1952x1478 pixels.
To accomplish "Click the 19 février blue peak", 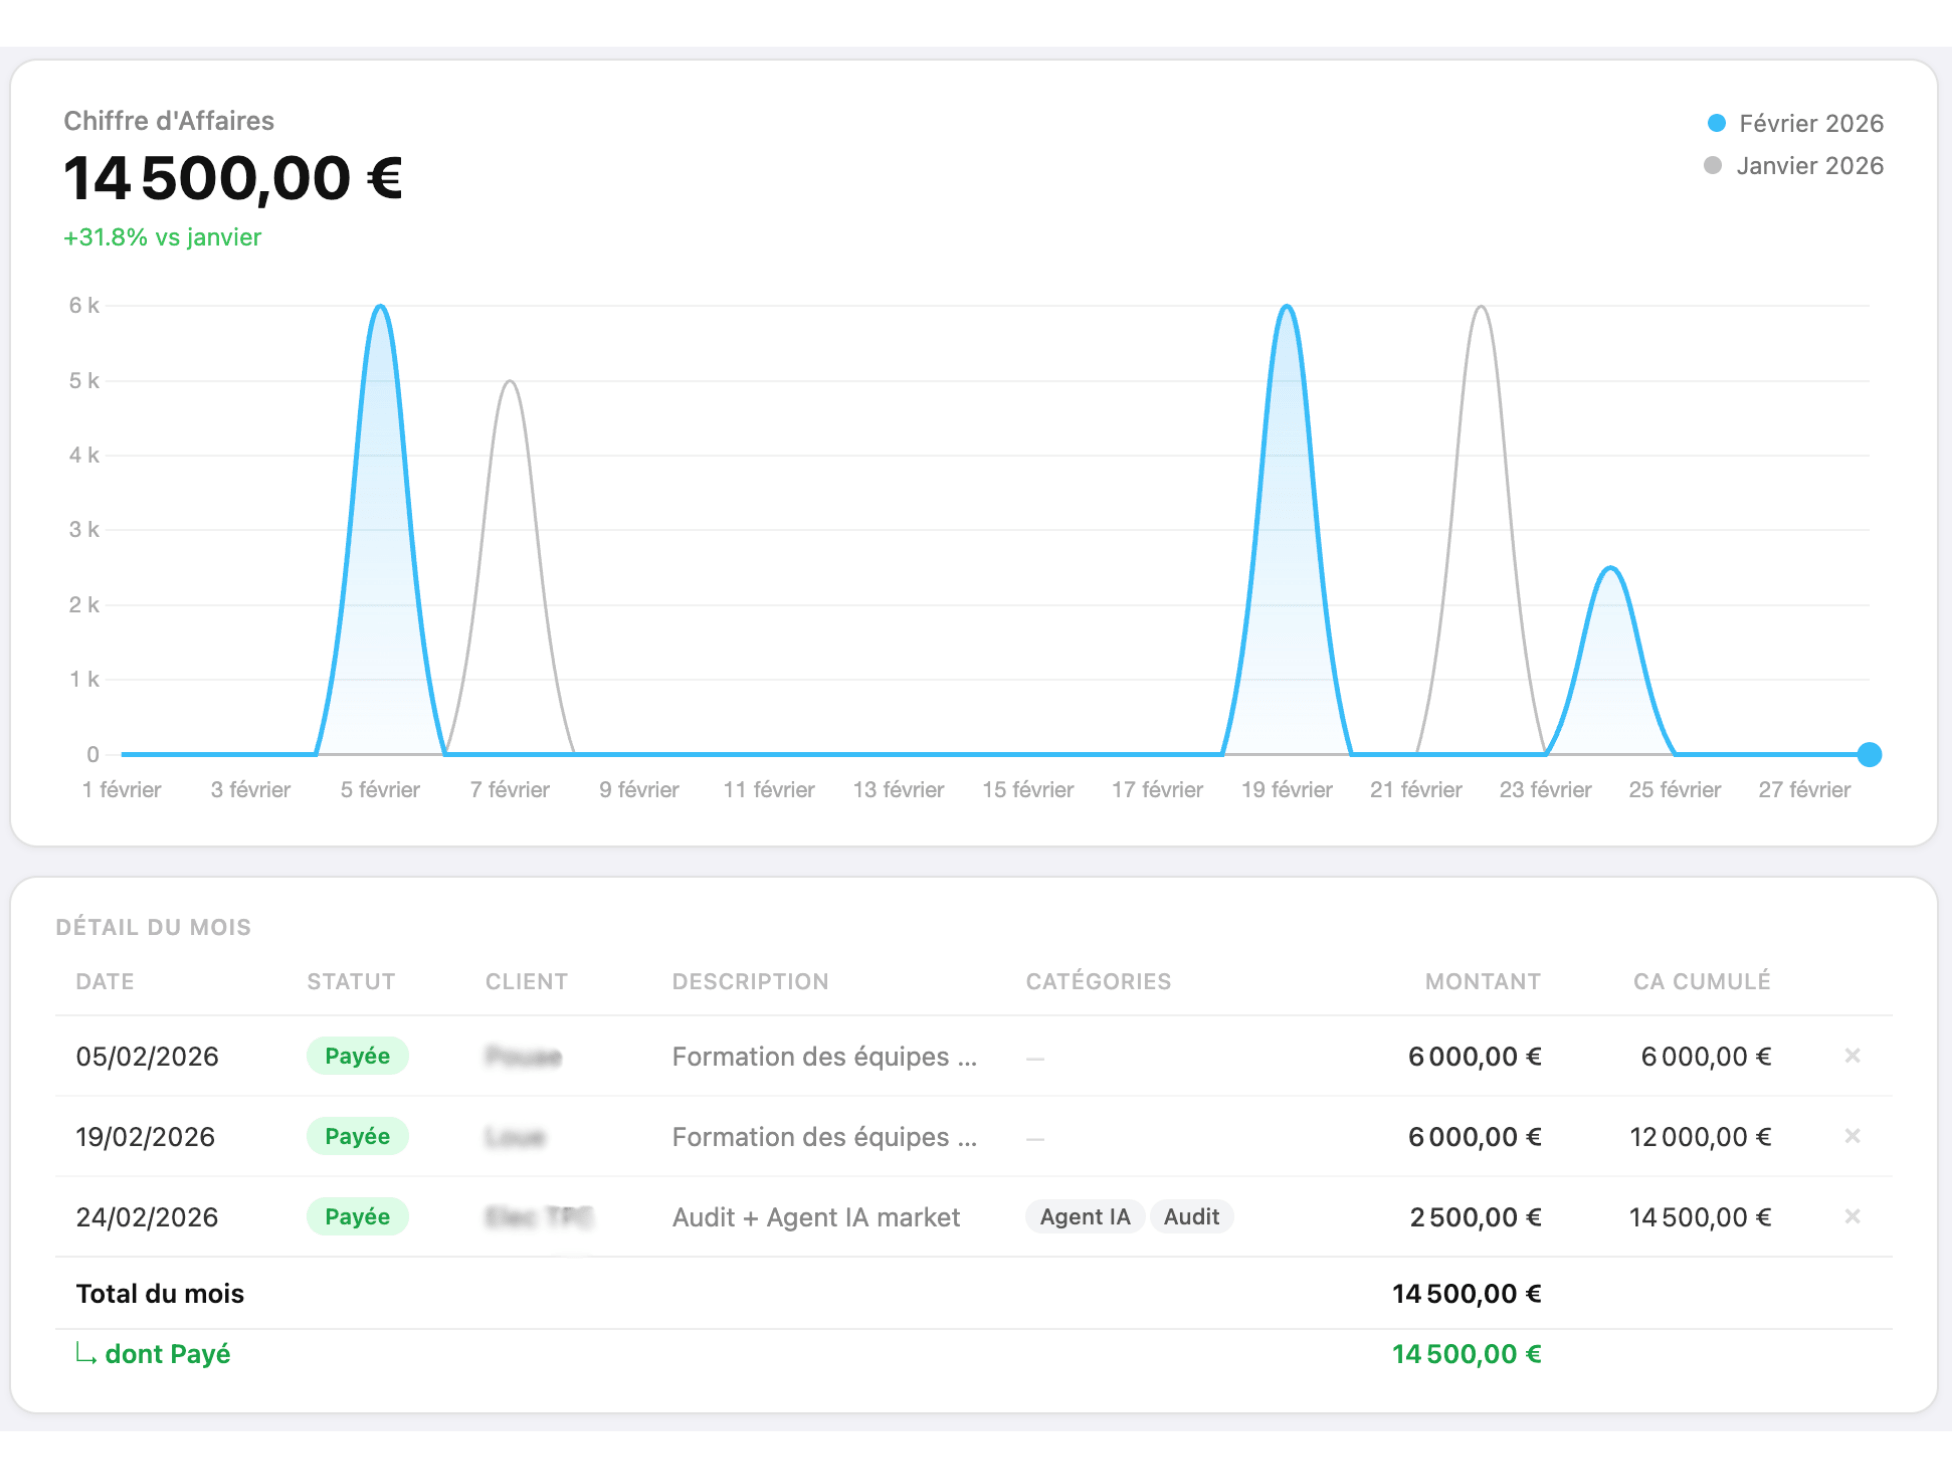I will pyautogui.click(x=1286, y=307).
